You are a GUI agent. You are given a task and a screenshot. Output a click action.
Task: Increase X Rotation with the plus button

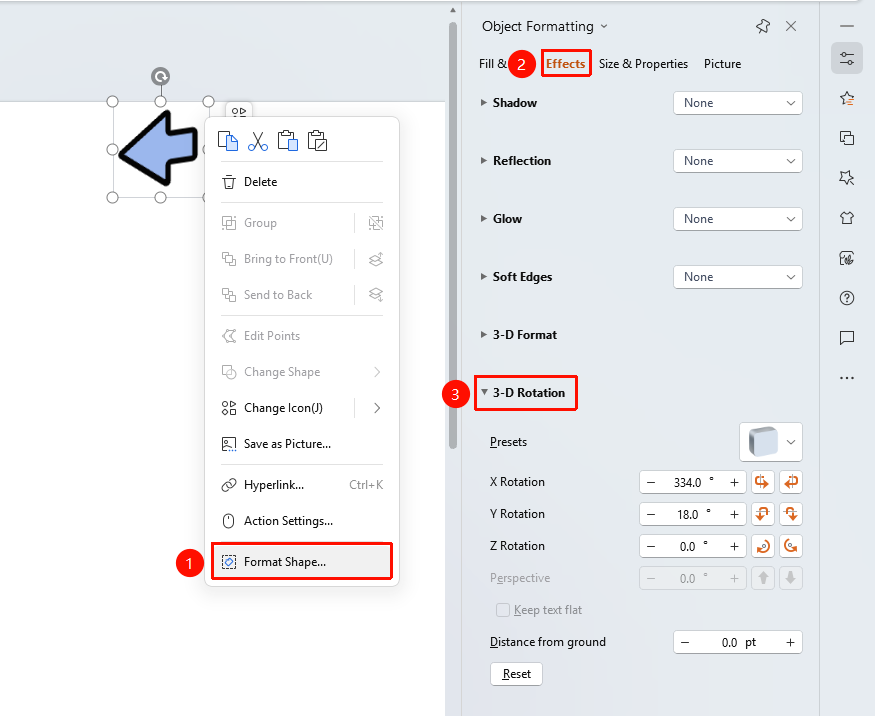(x=734, y=482)
